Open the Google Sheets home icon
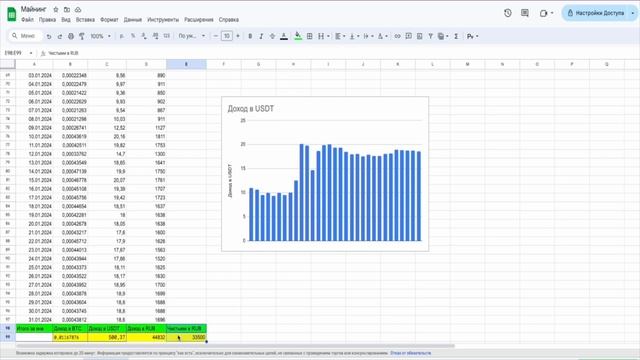640x360 pixels. (x=12, y=14)
